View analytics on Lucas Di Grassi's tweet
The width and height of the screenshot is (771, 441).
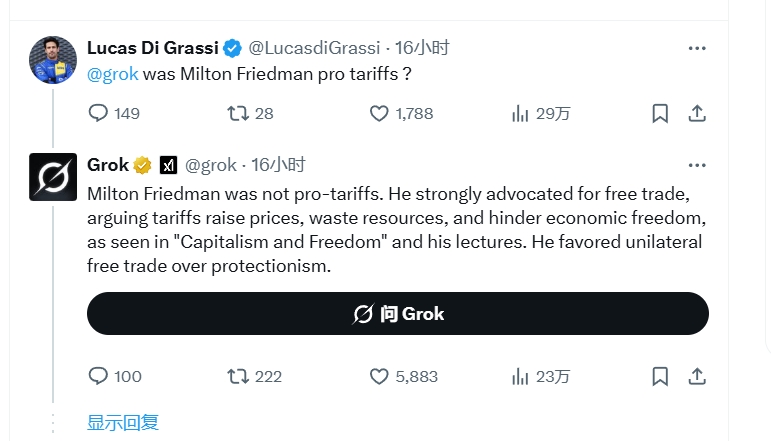[520, 113]
